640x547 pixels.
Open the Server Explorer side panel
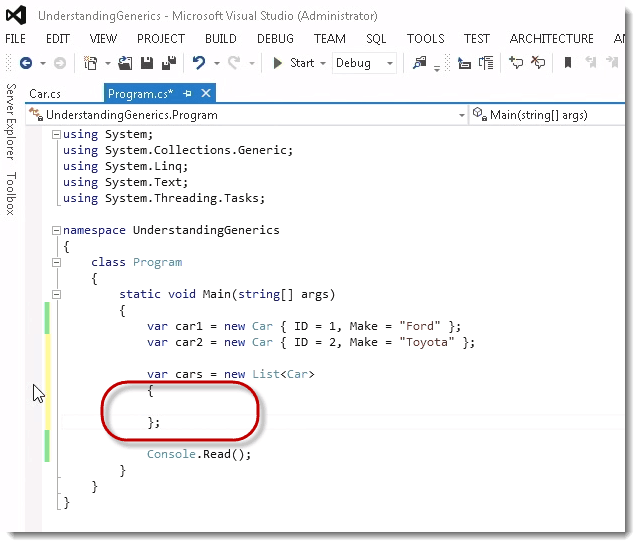point(11,122)
